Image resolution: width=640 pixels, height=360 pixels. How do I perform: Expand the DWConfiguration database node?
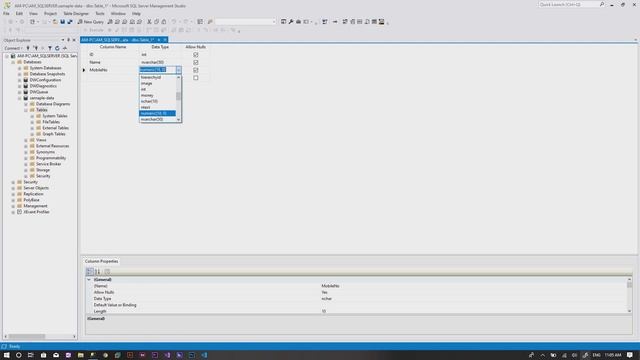point(19,80)
